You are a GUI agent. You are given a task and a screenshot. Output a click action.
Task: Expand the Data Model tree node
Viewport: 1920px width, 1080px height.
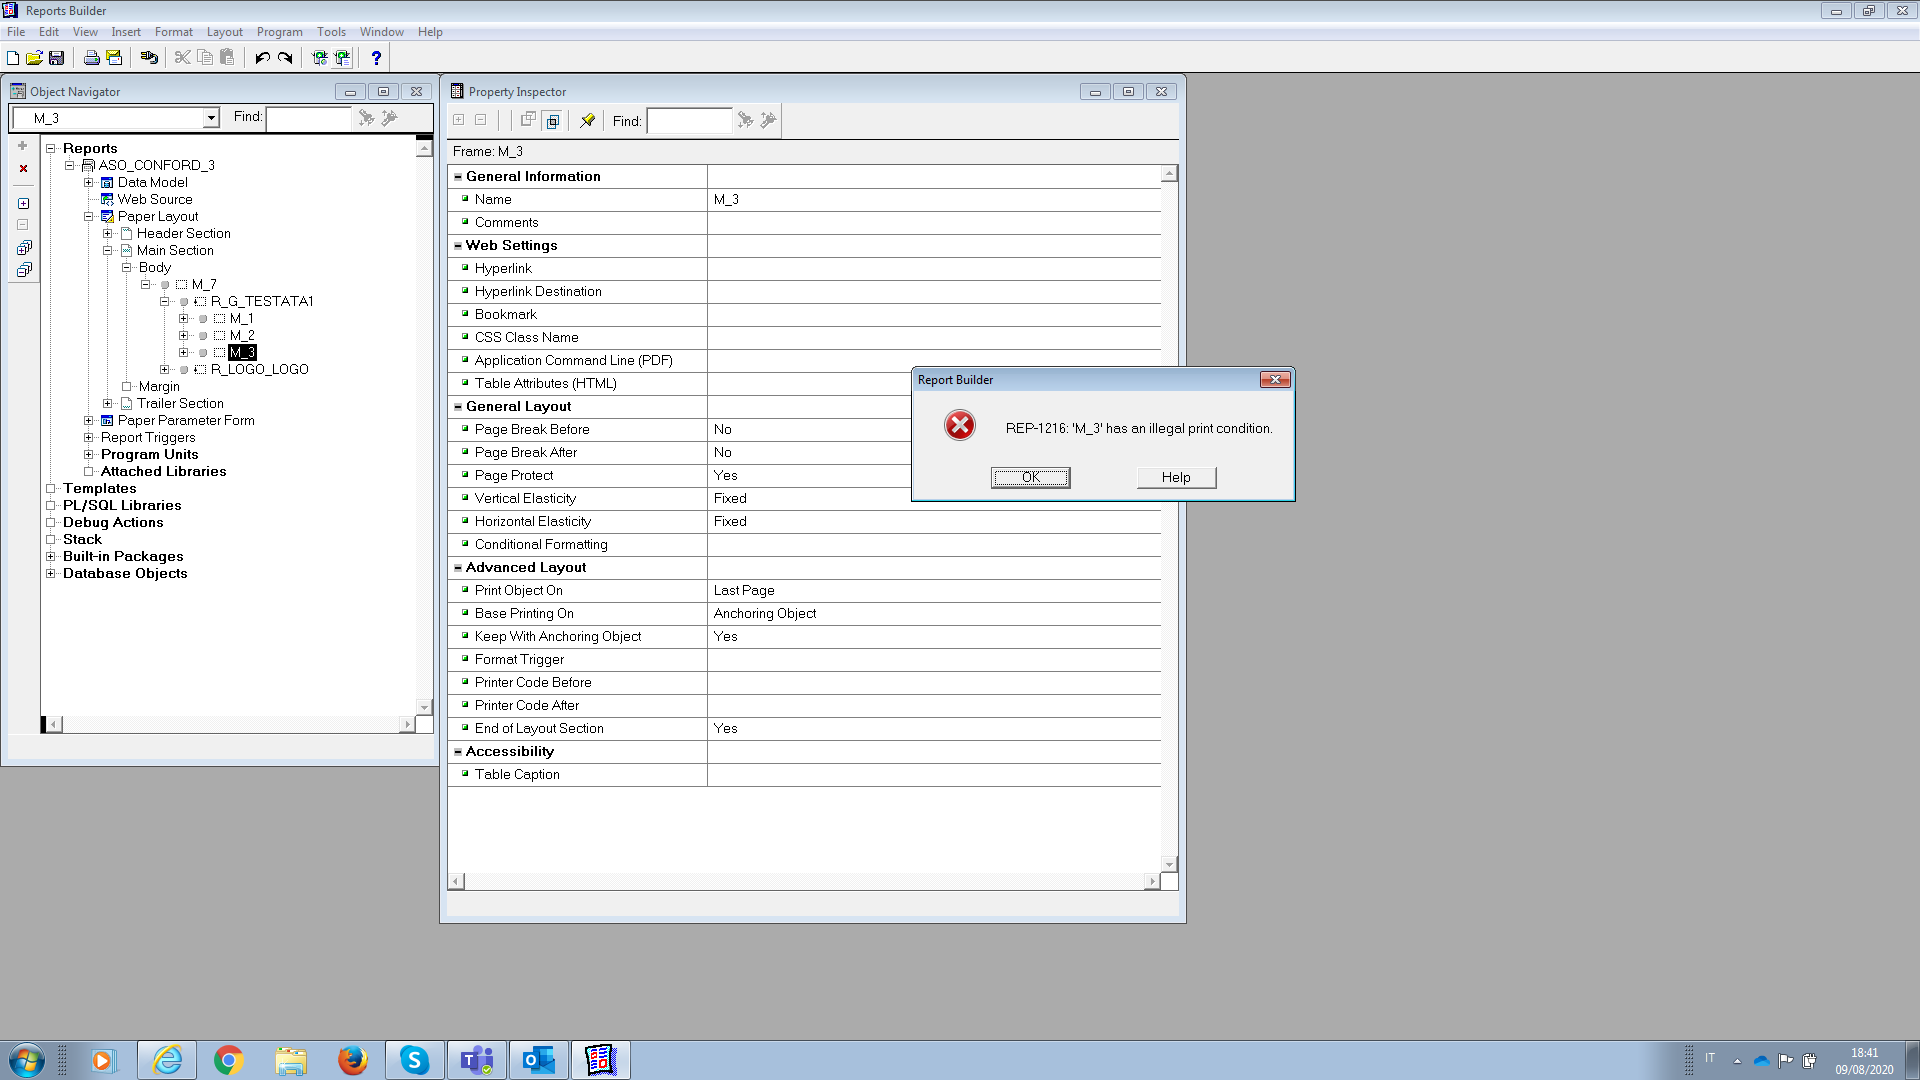coord(89,183)
